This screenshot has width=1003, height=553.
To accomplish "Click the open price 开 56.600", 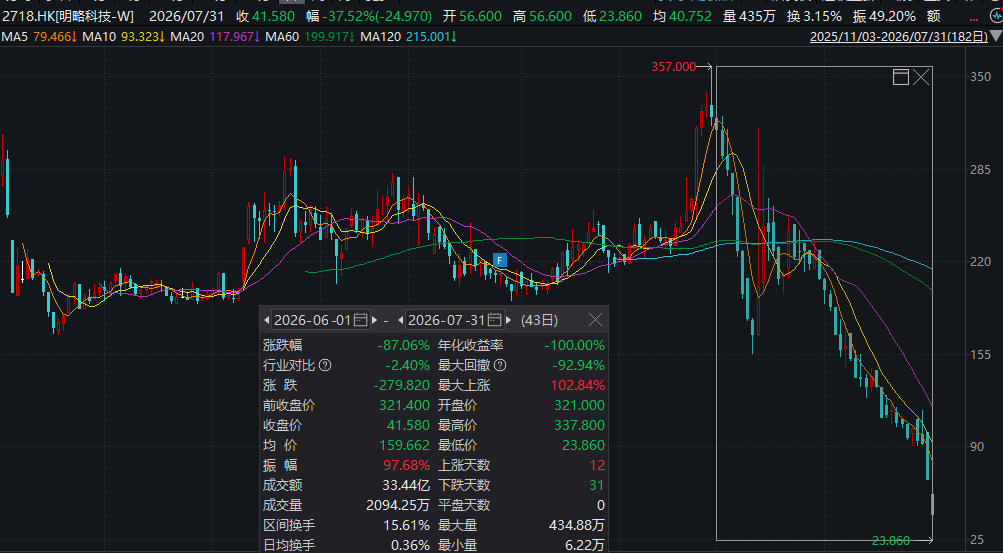I will tap(472, 16).
